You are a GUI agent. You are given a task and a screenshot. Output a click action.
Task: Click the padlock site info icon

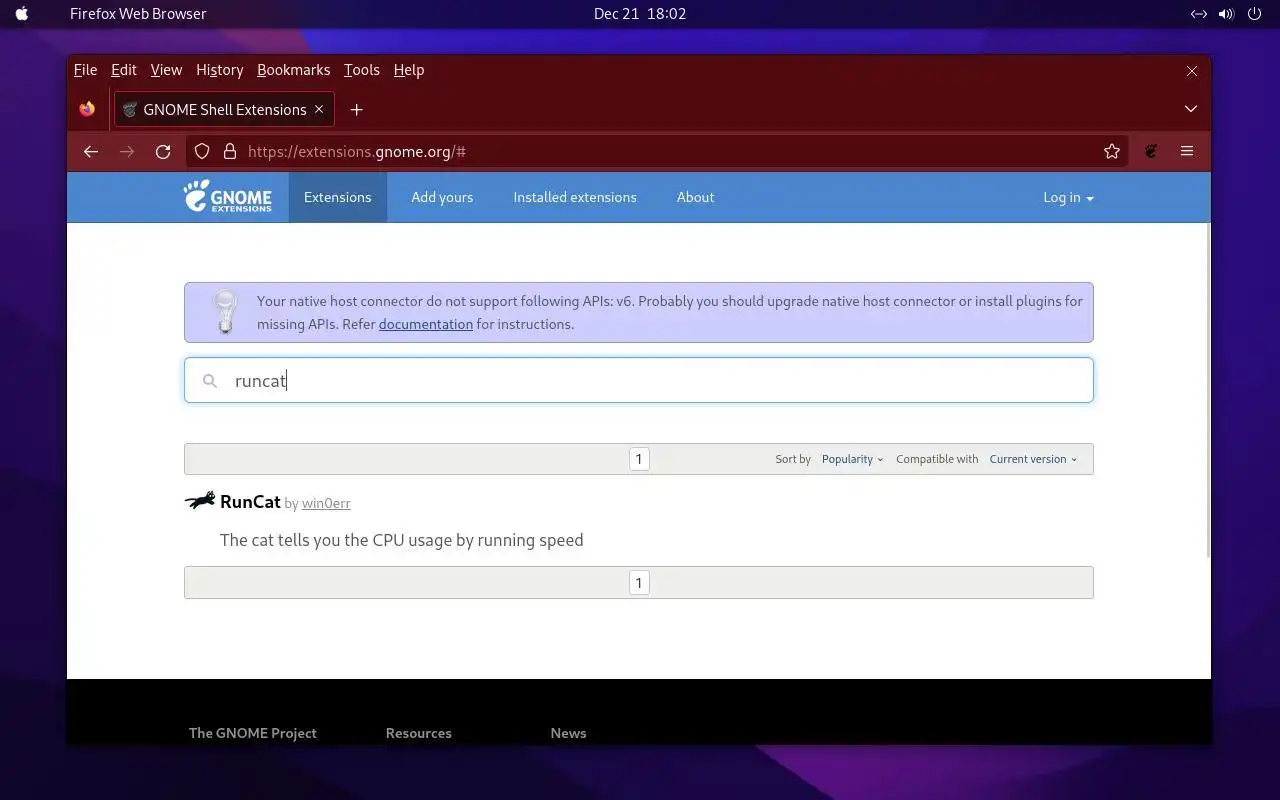[229, 151]
